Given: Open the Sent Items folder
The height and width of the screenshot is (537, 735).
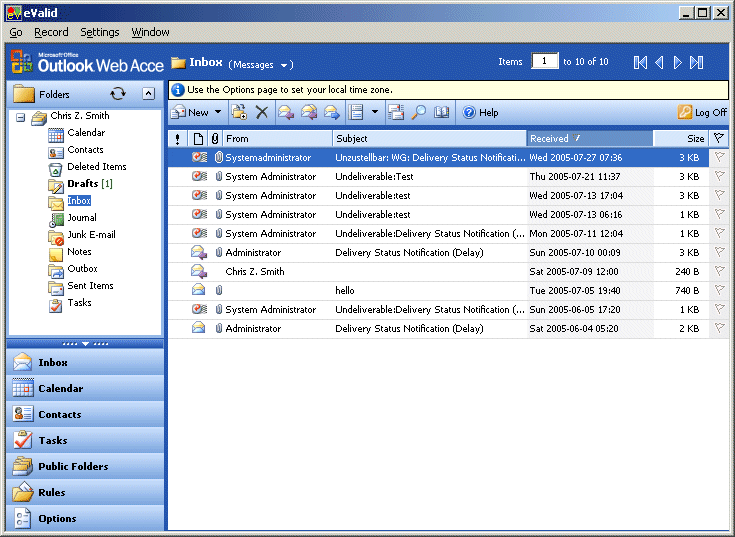Looking at the screenshot, I should (90, 285).
